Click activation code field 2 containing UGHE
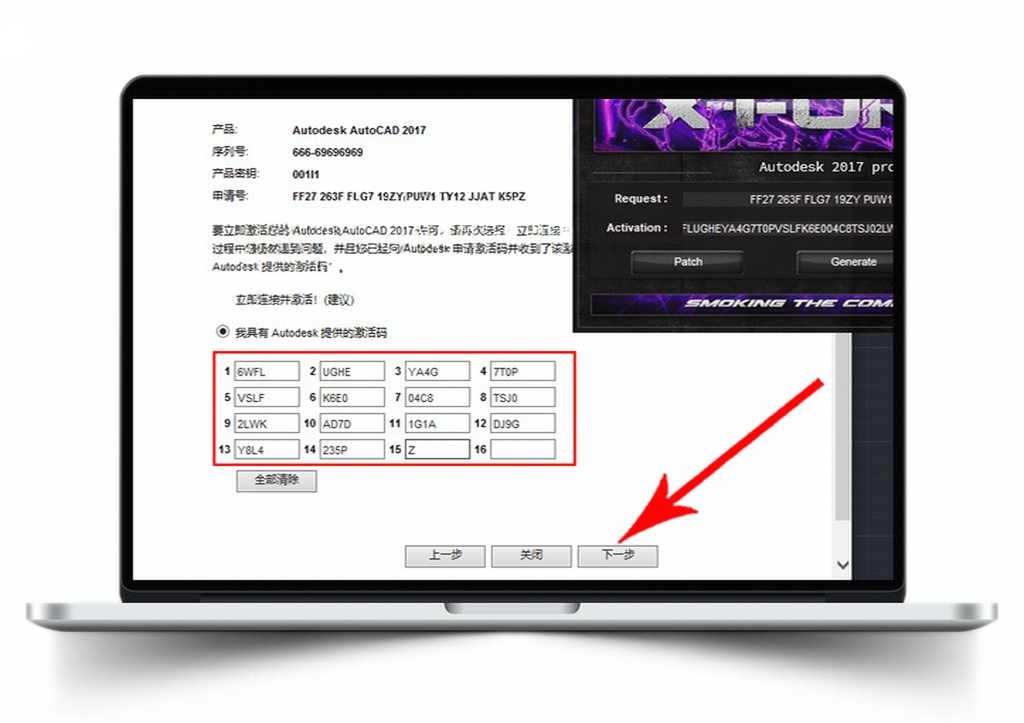 (x=352, y=371)
